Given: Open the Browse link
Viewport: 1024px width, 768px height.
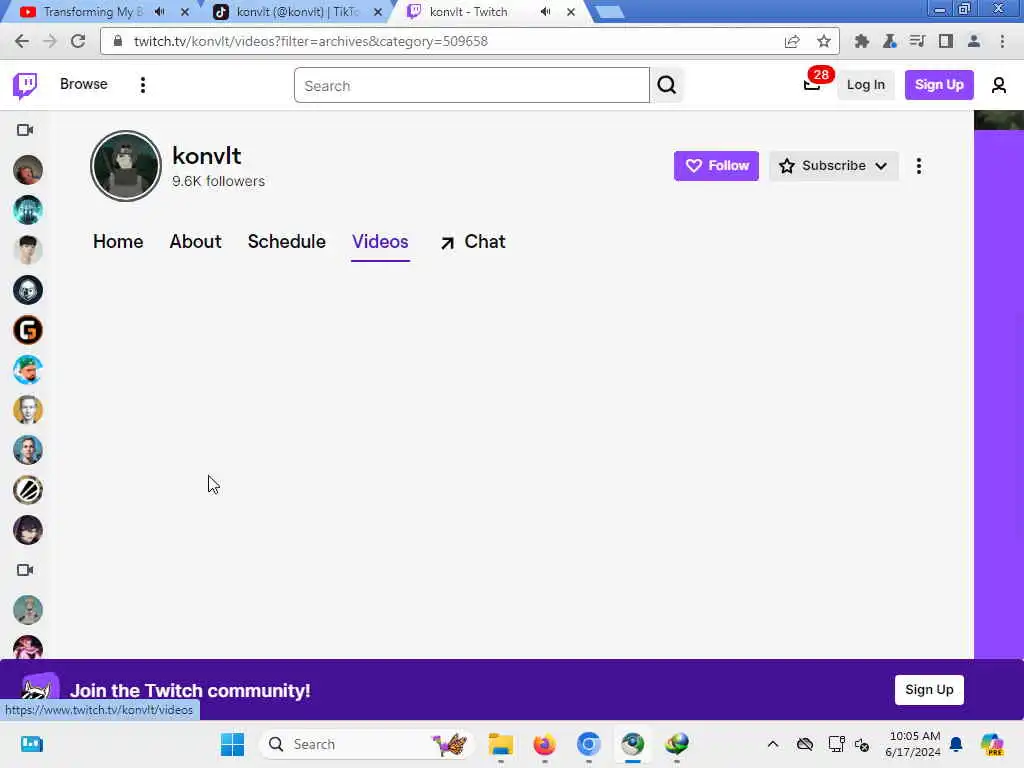Looking at the screenshot, I should point(84,84).
